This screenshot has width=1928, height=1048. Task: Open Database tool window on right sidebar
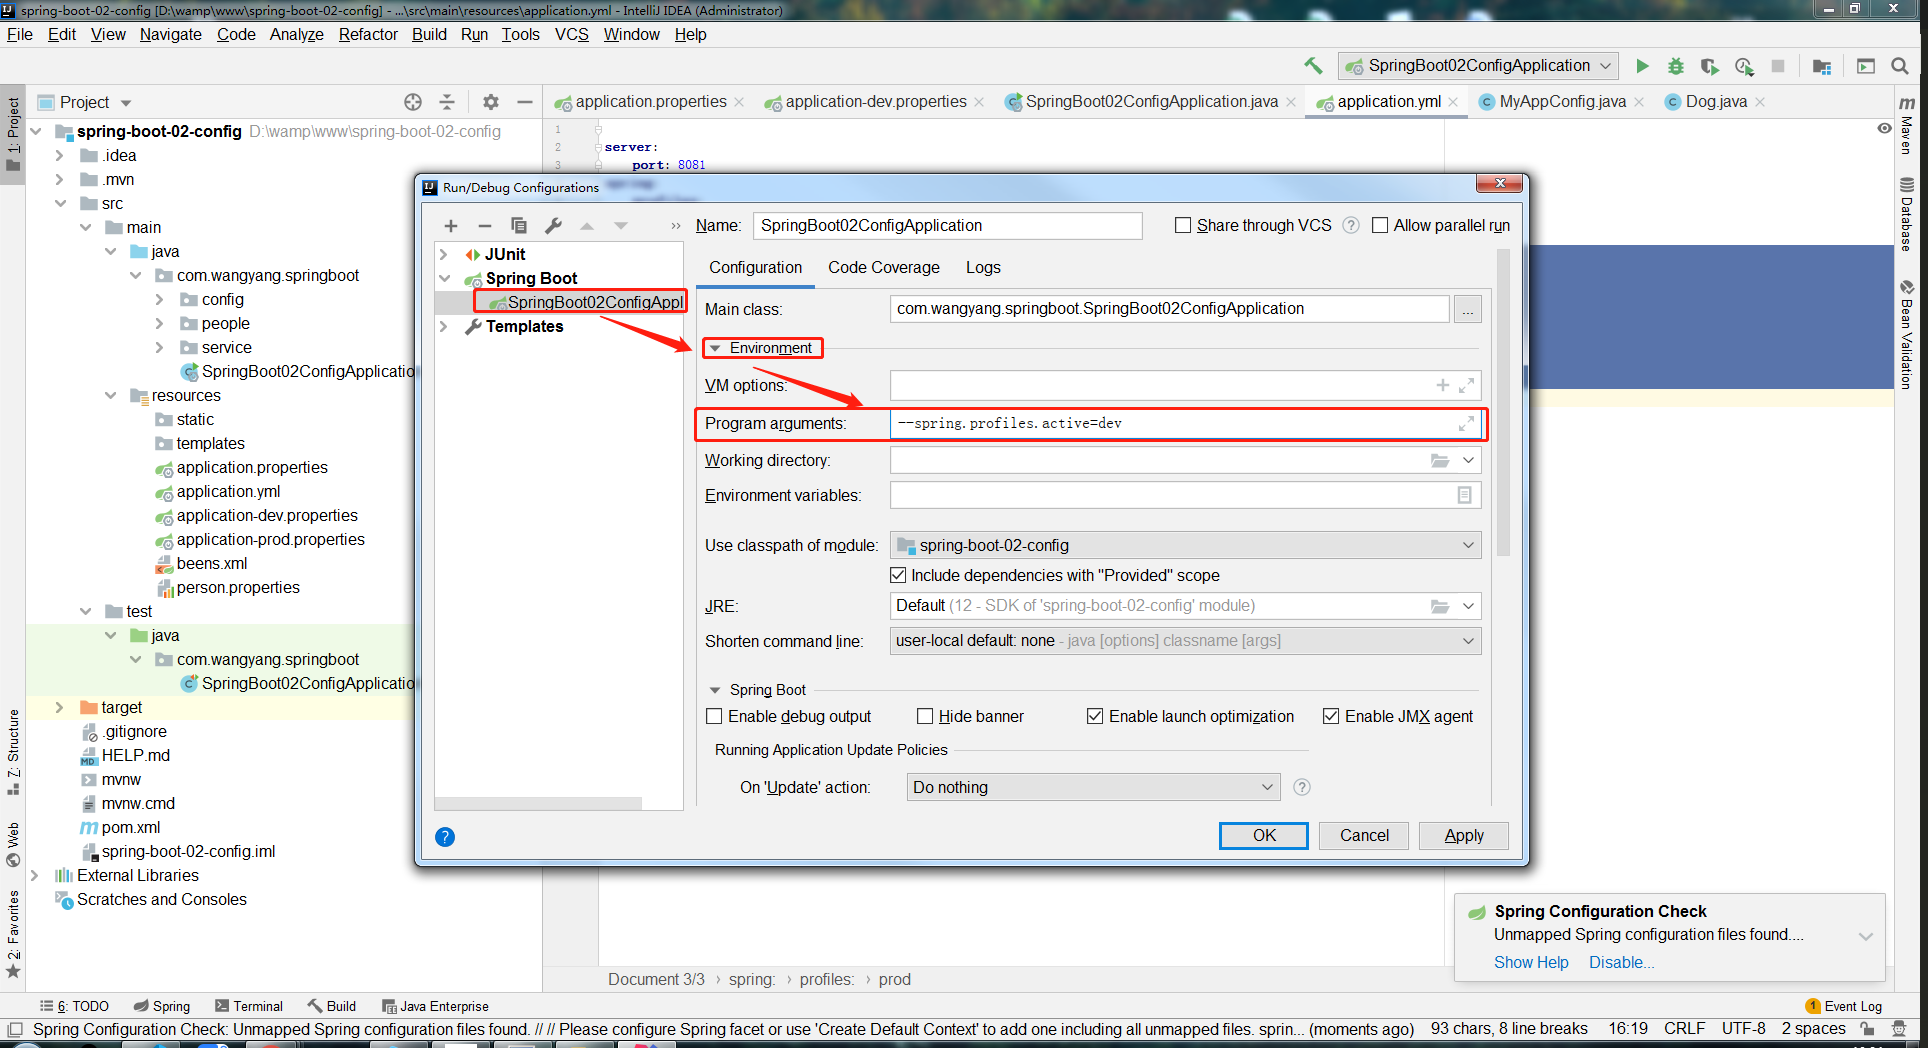1907,214
